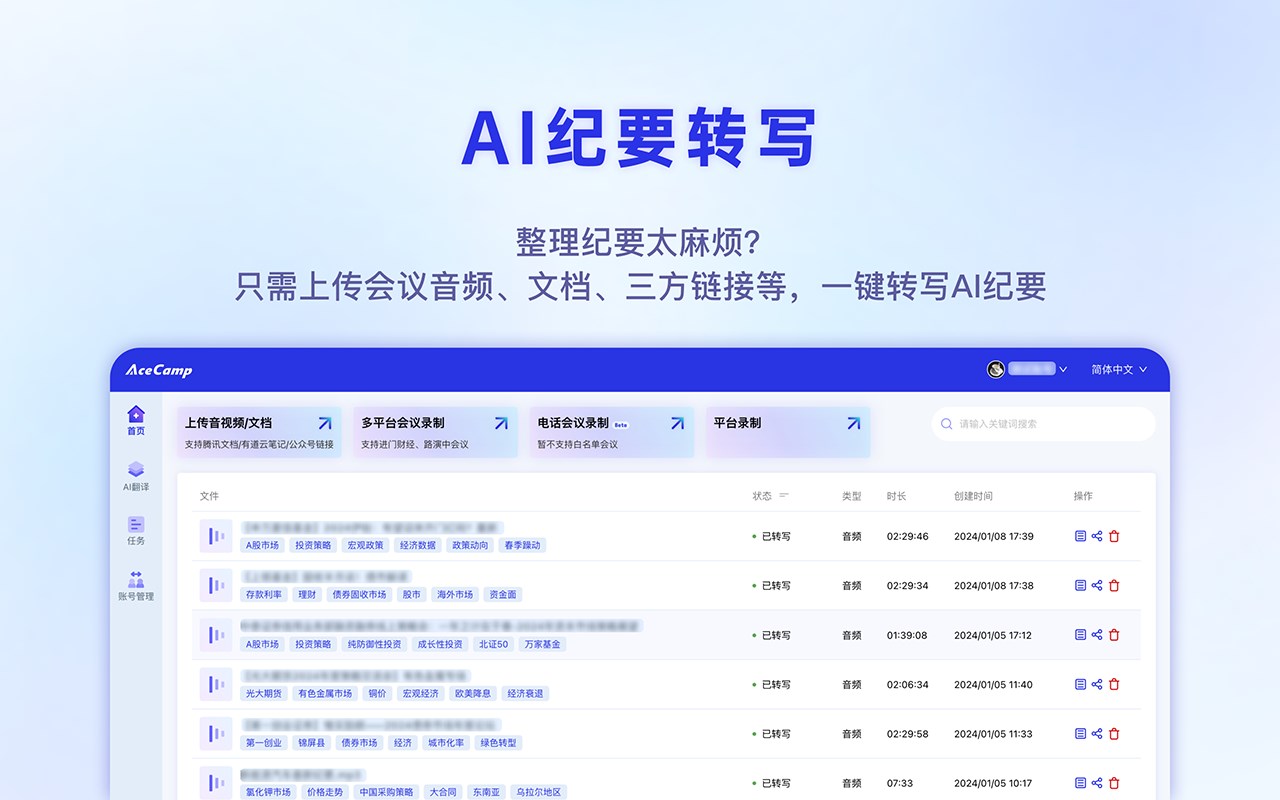Open the 首页 home sidebar icon
Viewport: 1280px width, 800px height.
(x=136, y=420)
